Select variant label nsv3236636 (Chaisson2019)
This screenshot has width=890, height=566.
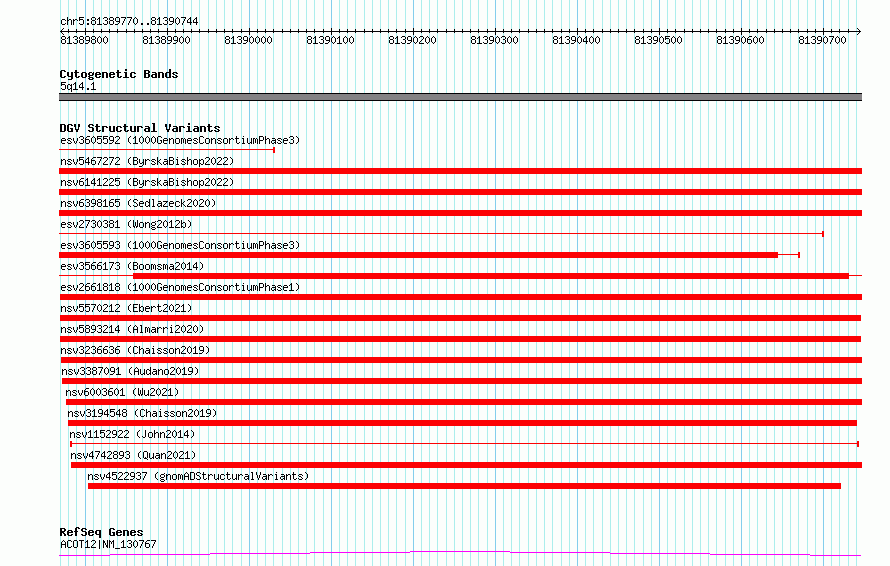pos(135,350)
